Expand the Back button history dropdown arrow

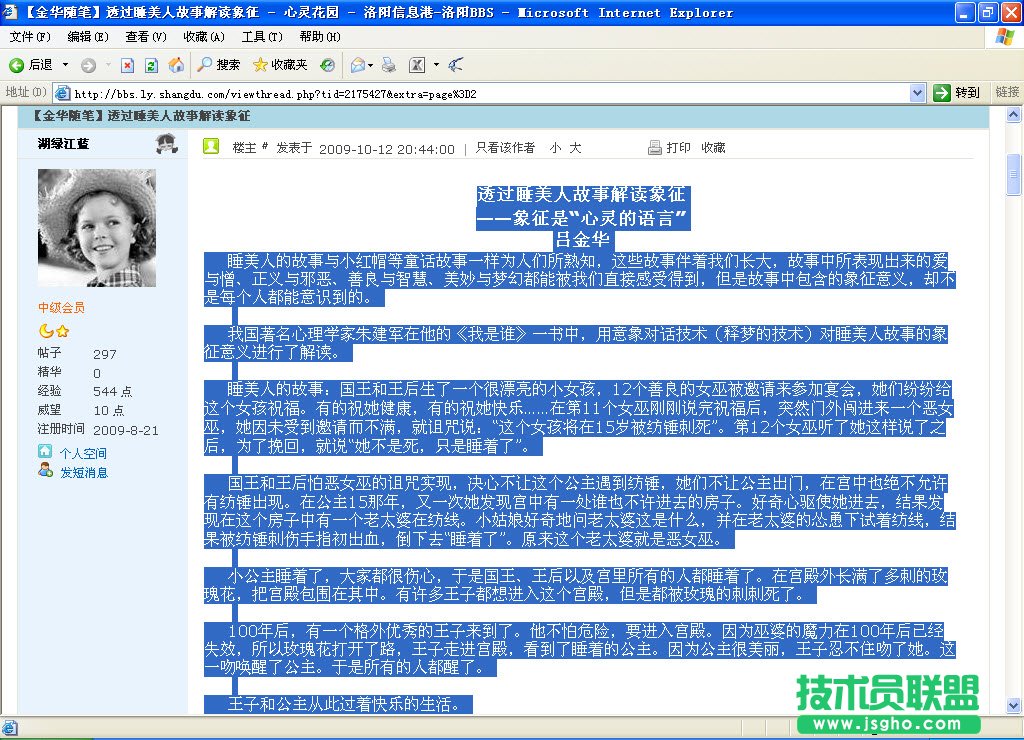click(x=66, y=65)
